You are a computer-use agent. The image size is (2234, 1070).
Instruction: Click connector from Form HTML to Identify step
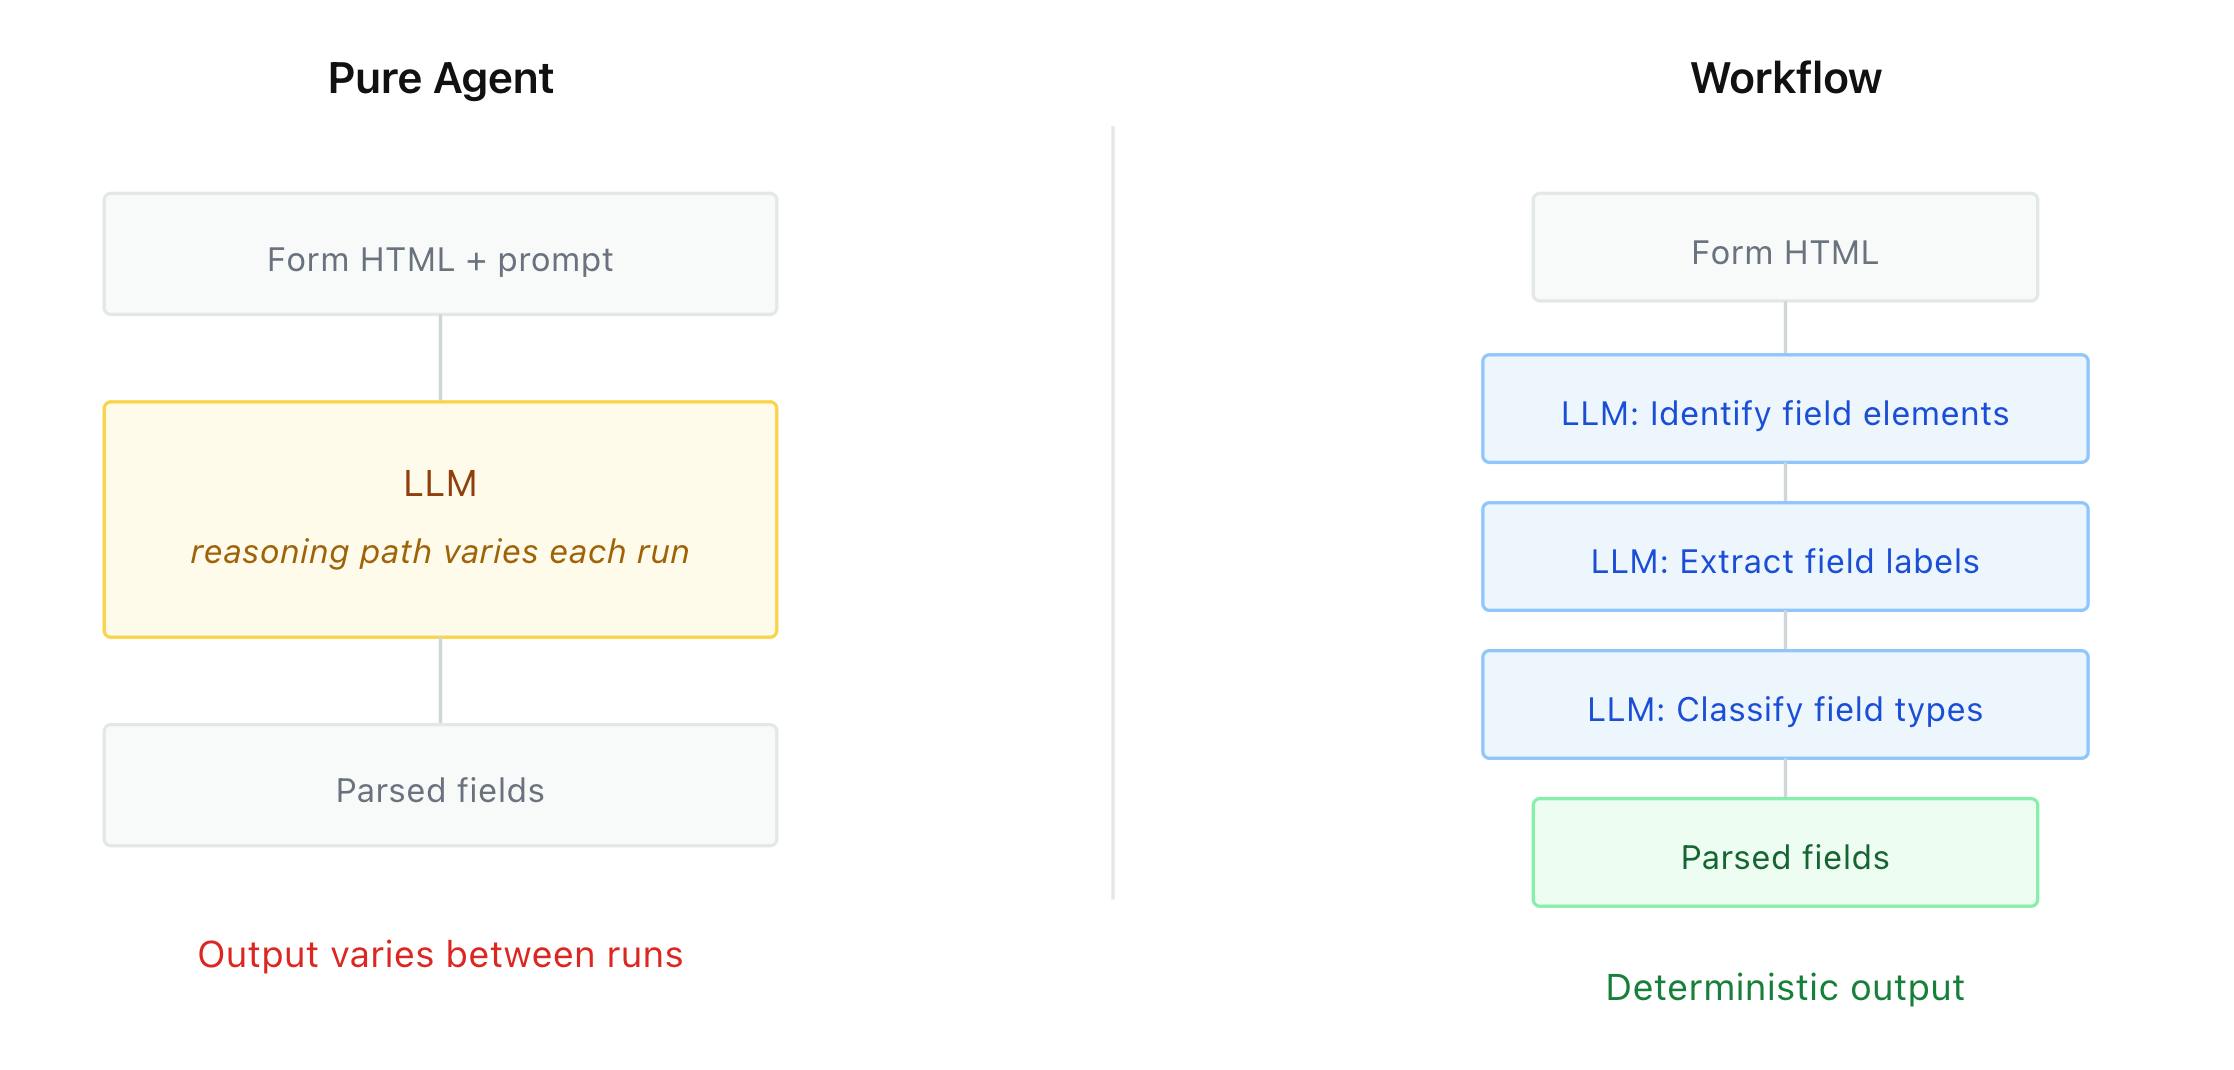(1785, 328)
